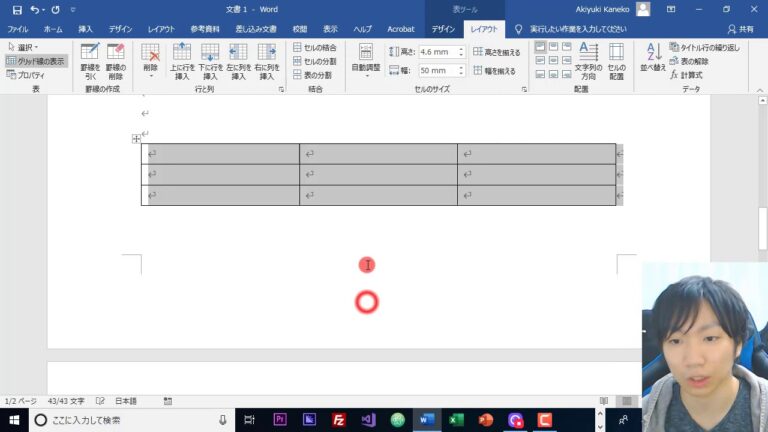Click 幅を揃える distribute columns
The height and width of the screenshot is (432, 768).
pos(495,71)
